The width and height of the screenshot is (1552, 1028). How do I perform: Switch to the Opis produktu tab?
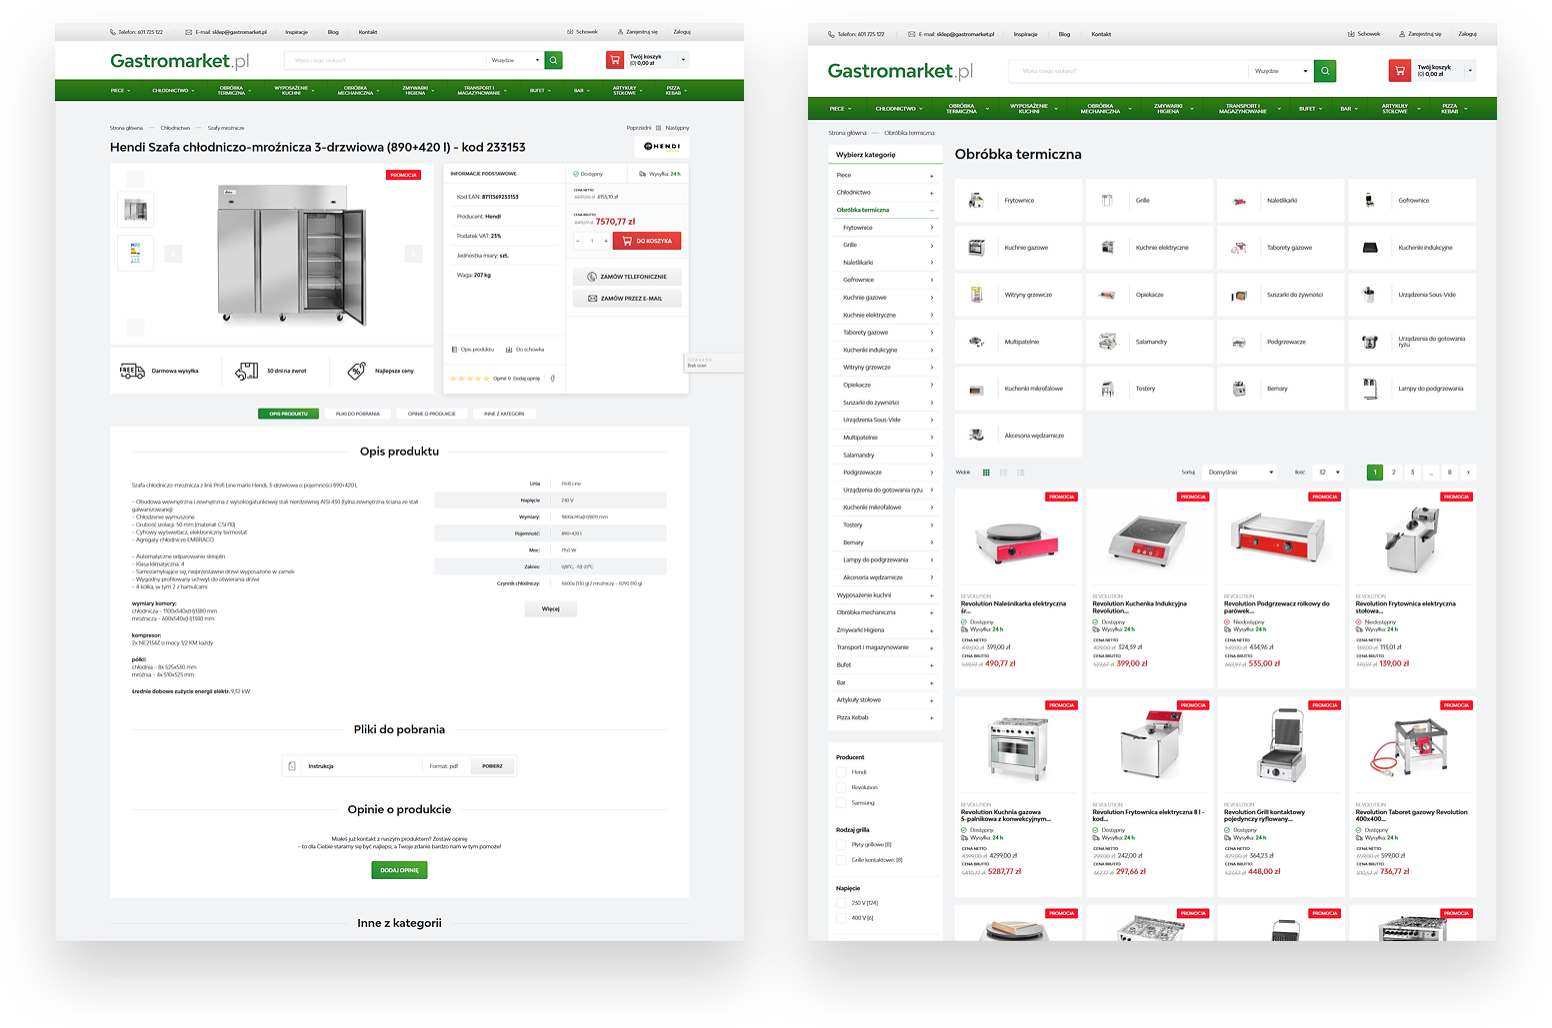(289, 413)
